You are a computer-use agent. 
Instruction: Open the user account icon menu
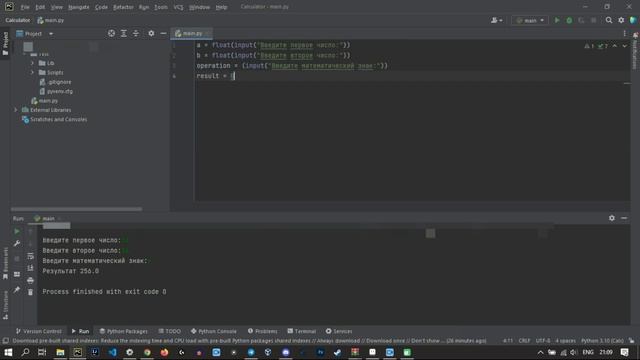(496, 20)
